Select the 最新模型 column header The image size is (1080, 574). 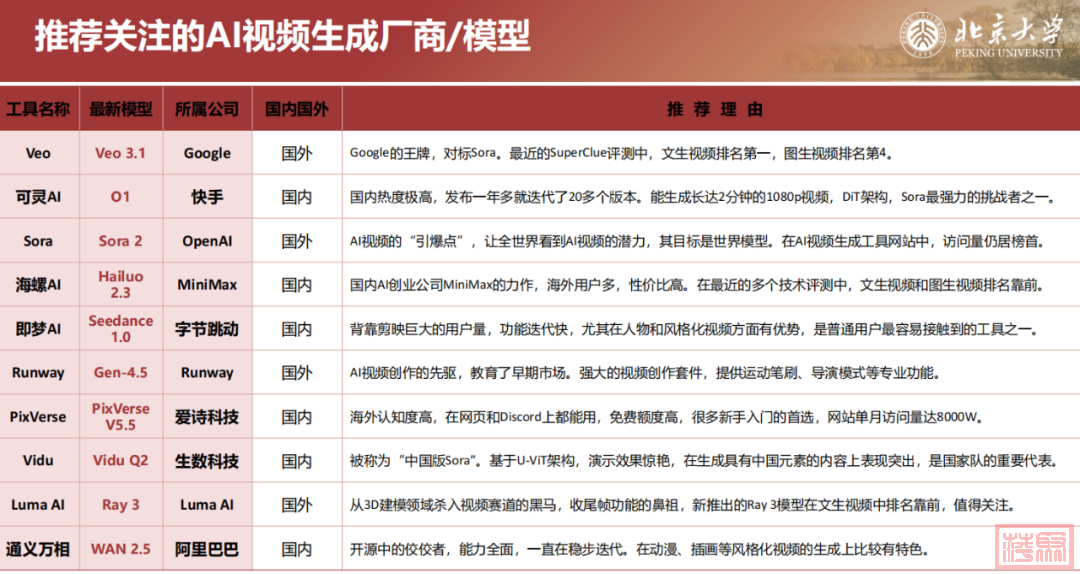click(121, 109)
